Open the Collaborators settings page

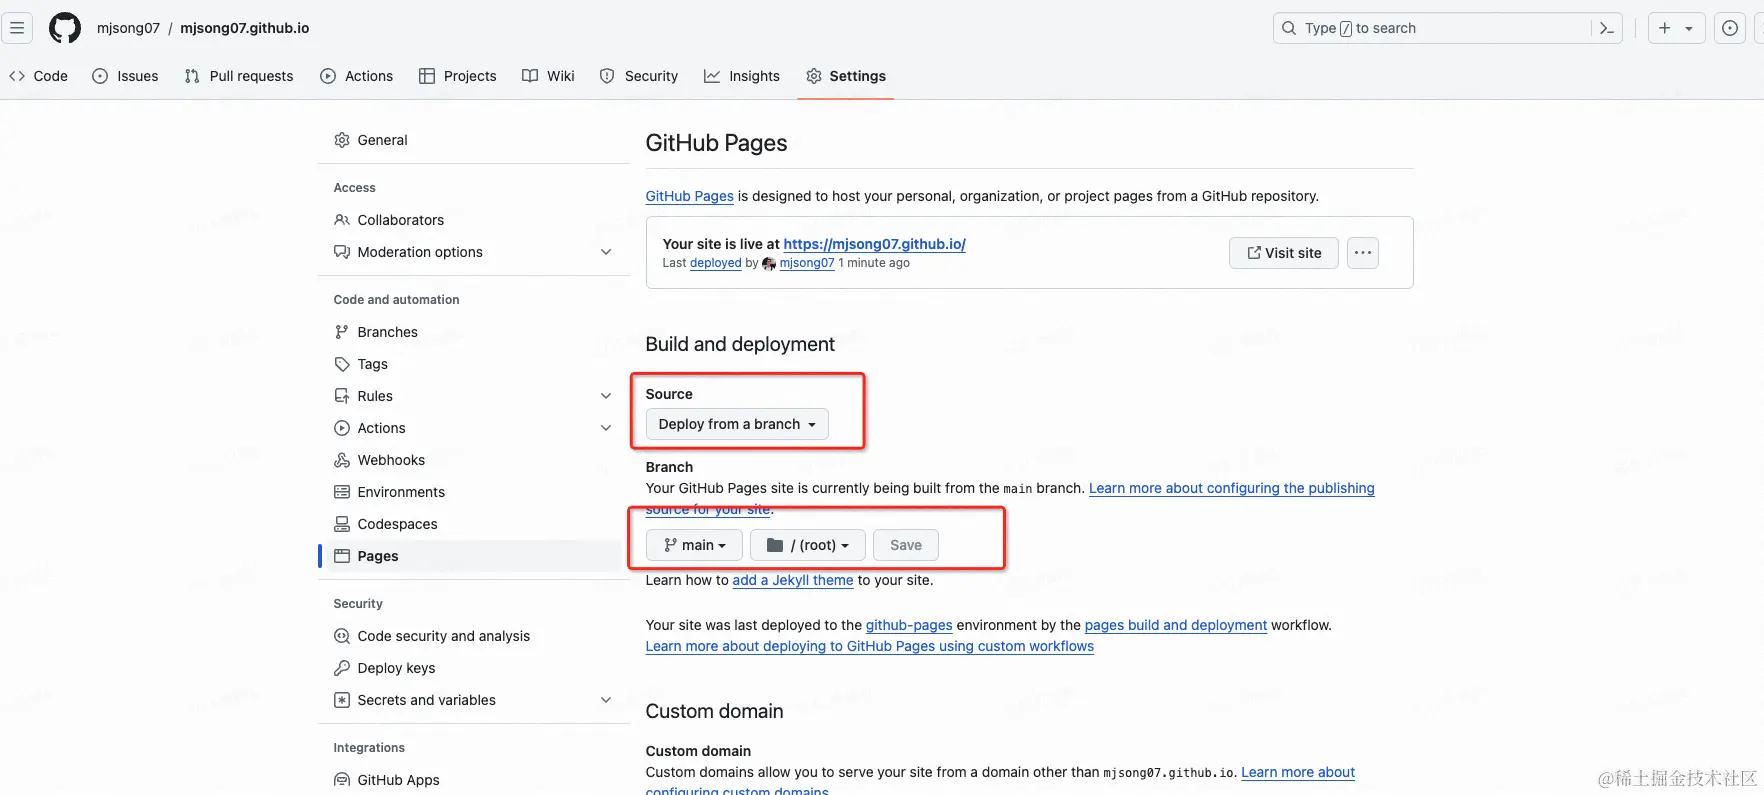click(474, 220)
